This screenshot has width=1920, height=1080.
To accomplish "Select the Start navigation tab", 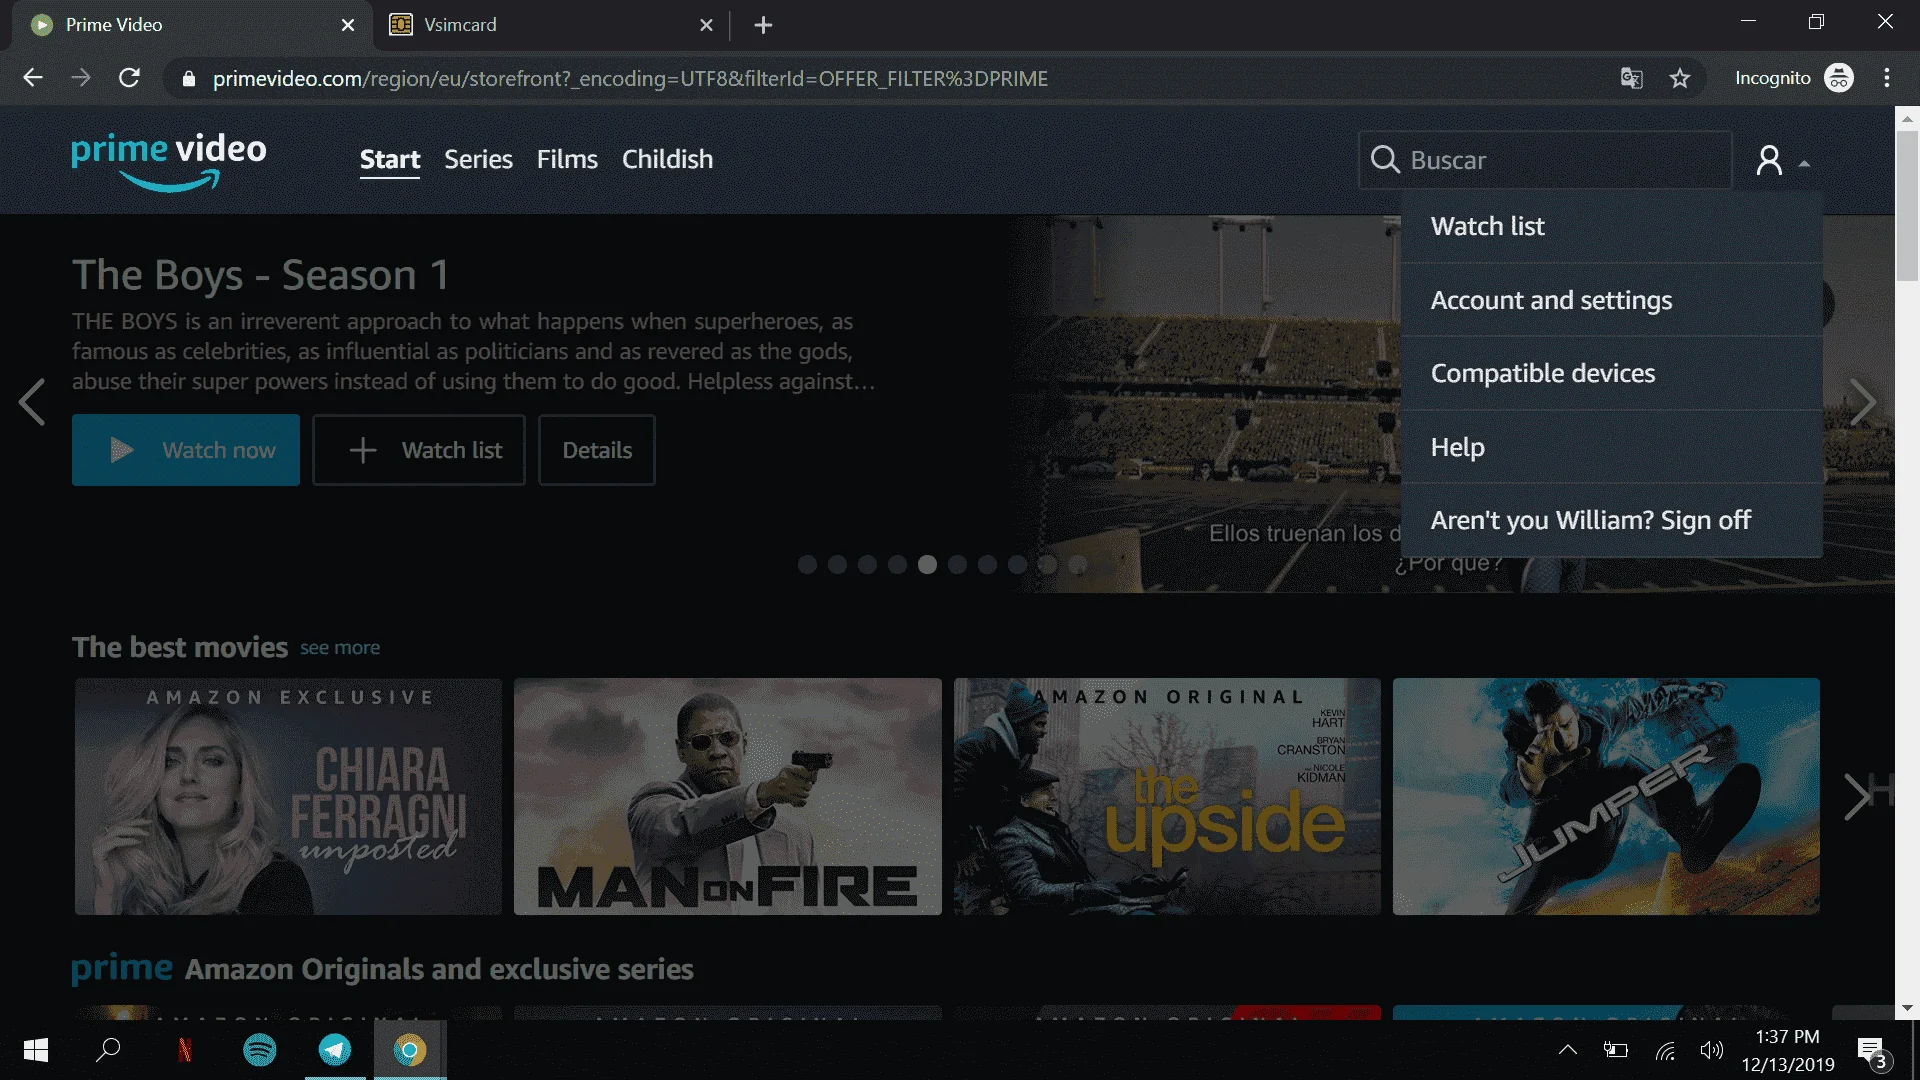I will click(x=390, y=159).
